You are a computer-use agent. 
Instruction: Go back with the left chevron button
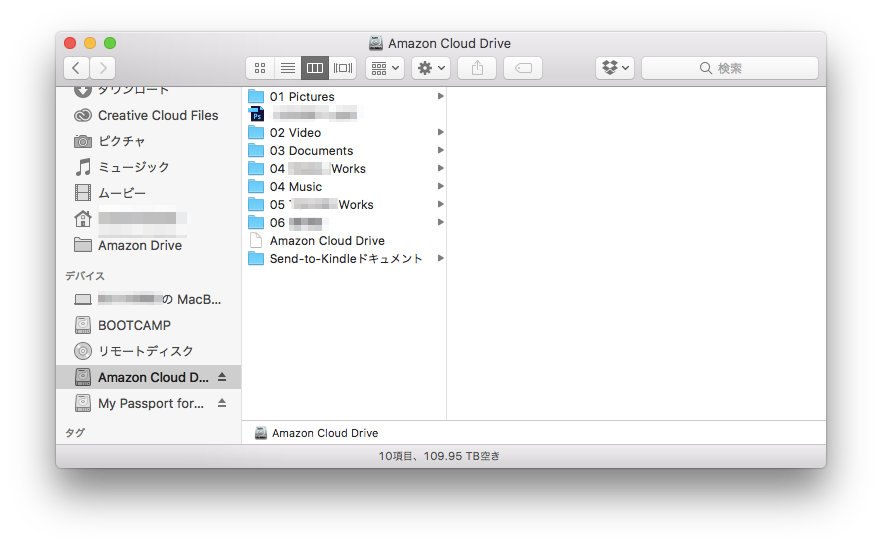pyautogui.click(x=76, y=68)
